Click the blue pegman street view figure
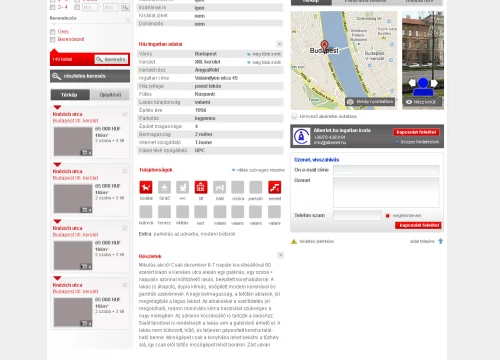Image resolution: width=500 pixels, height=360 pixels. pyautogui.click(x=423, y=87)
